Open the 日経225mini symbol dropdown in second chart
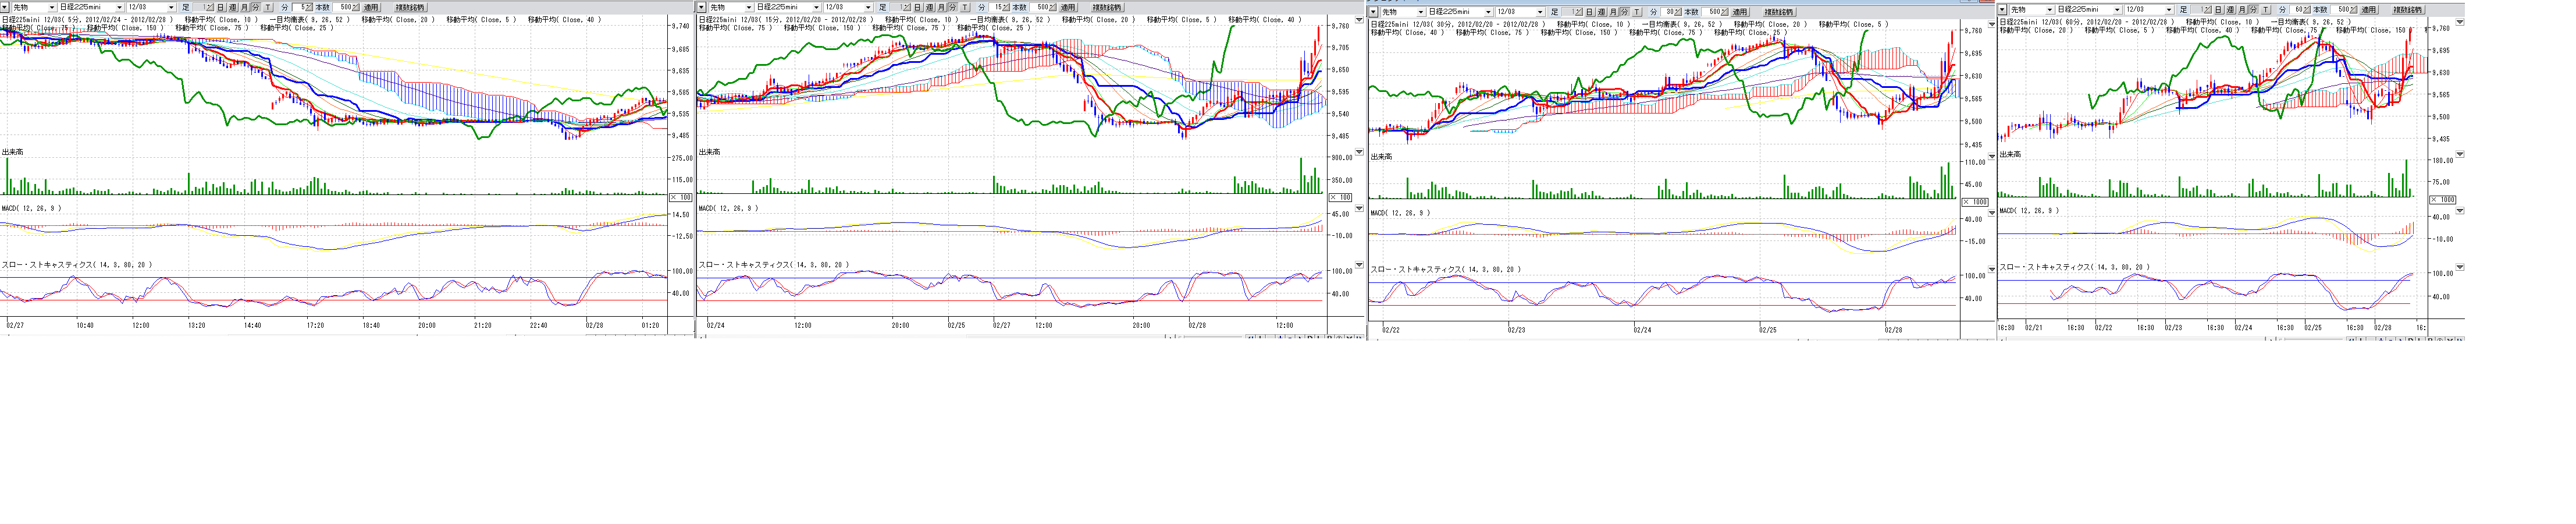The image size is (2576, 524). point(816,7)
